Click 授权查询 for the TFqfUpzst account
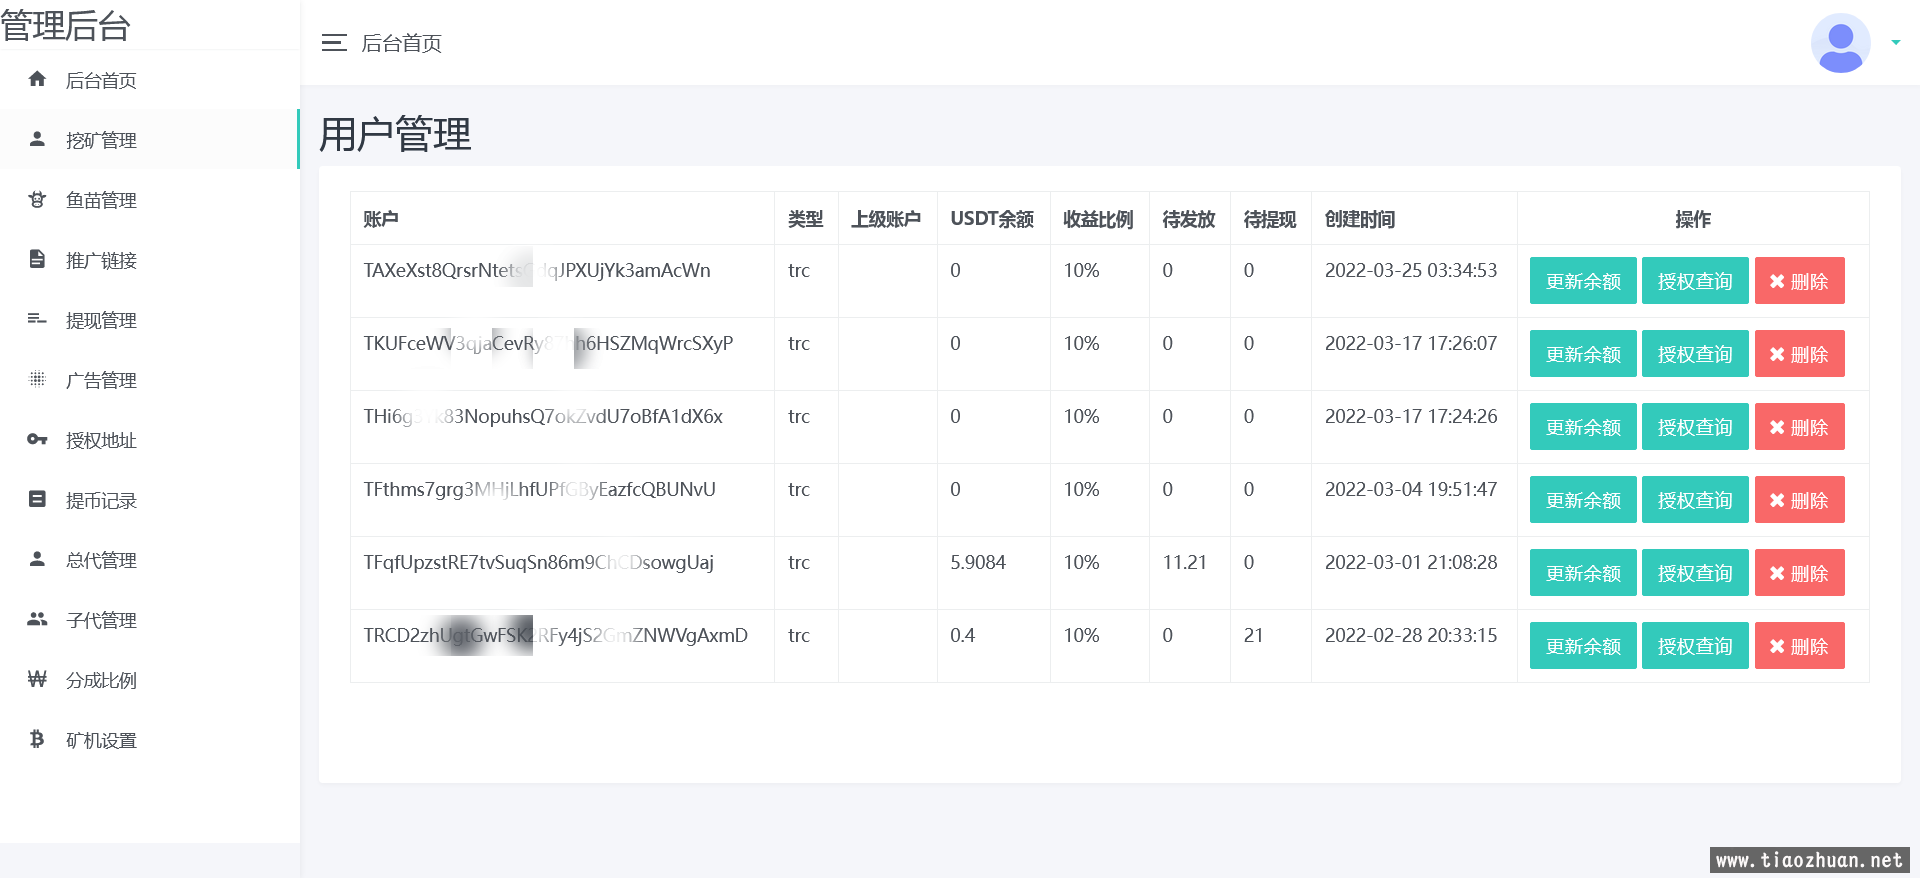The image size is (1920, 878). 1694,573
